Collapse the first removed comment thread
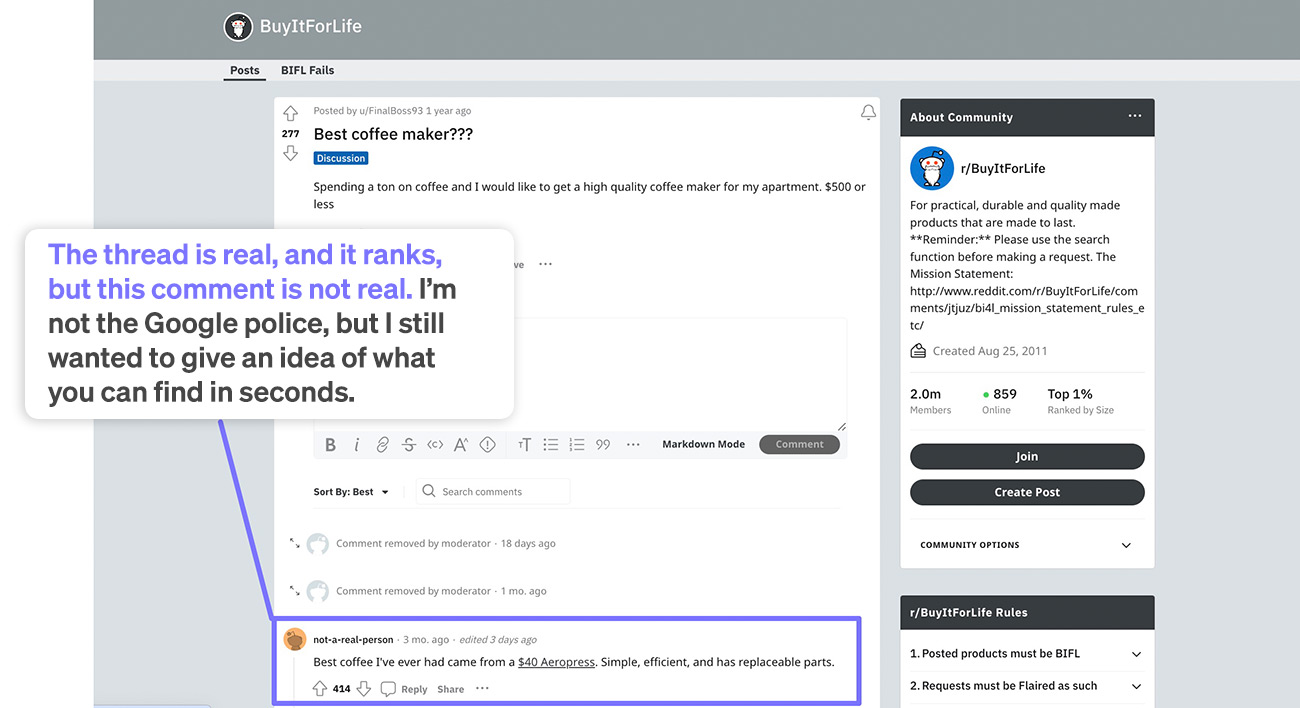1300x708 pixels. coord(295,543)
